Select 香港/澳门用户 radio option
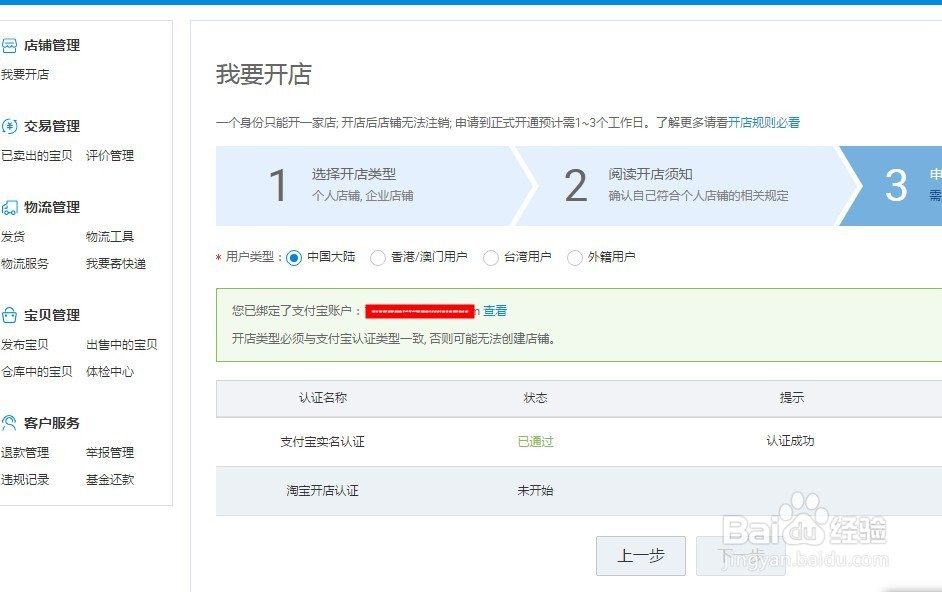Viewport: 942px width, 592px height. click(378, 258)
